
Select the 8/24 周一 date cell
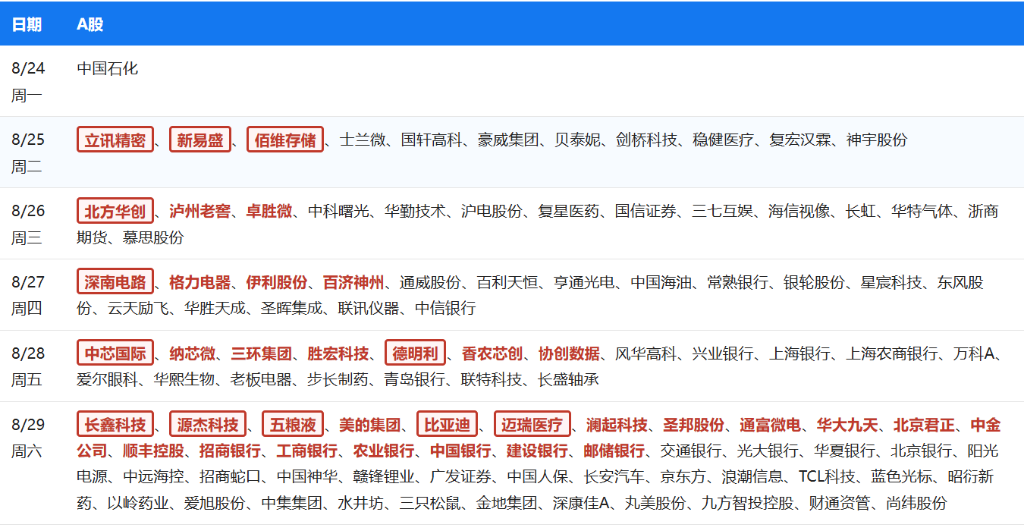(x=27, y=82)
